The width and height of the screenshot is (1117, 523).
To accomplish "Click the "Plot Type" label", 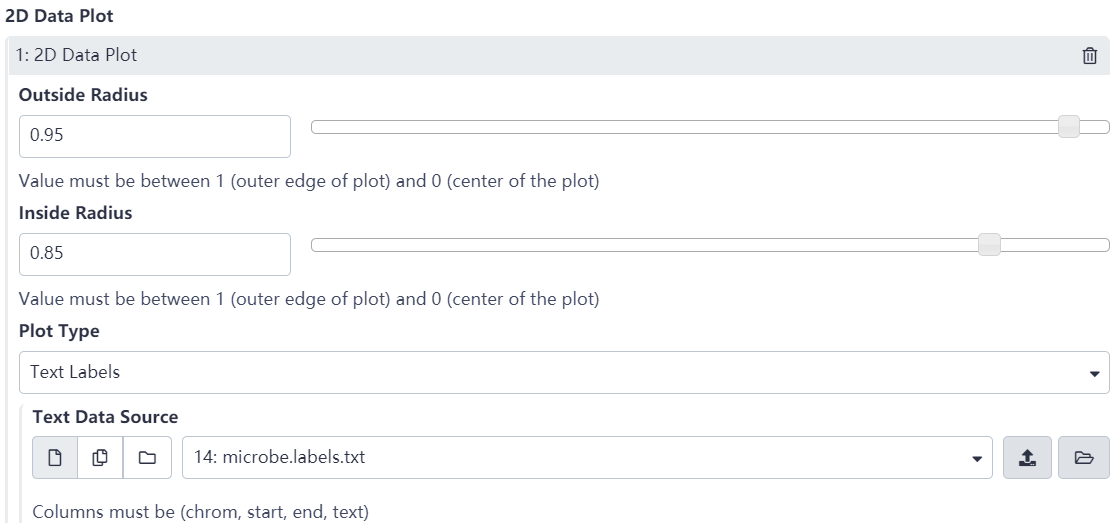I will point(59,331).
